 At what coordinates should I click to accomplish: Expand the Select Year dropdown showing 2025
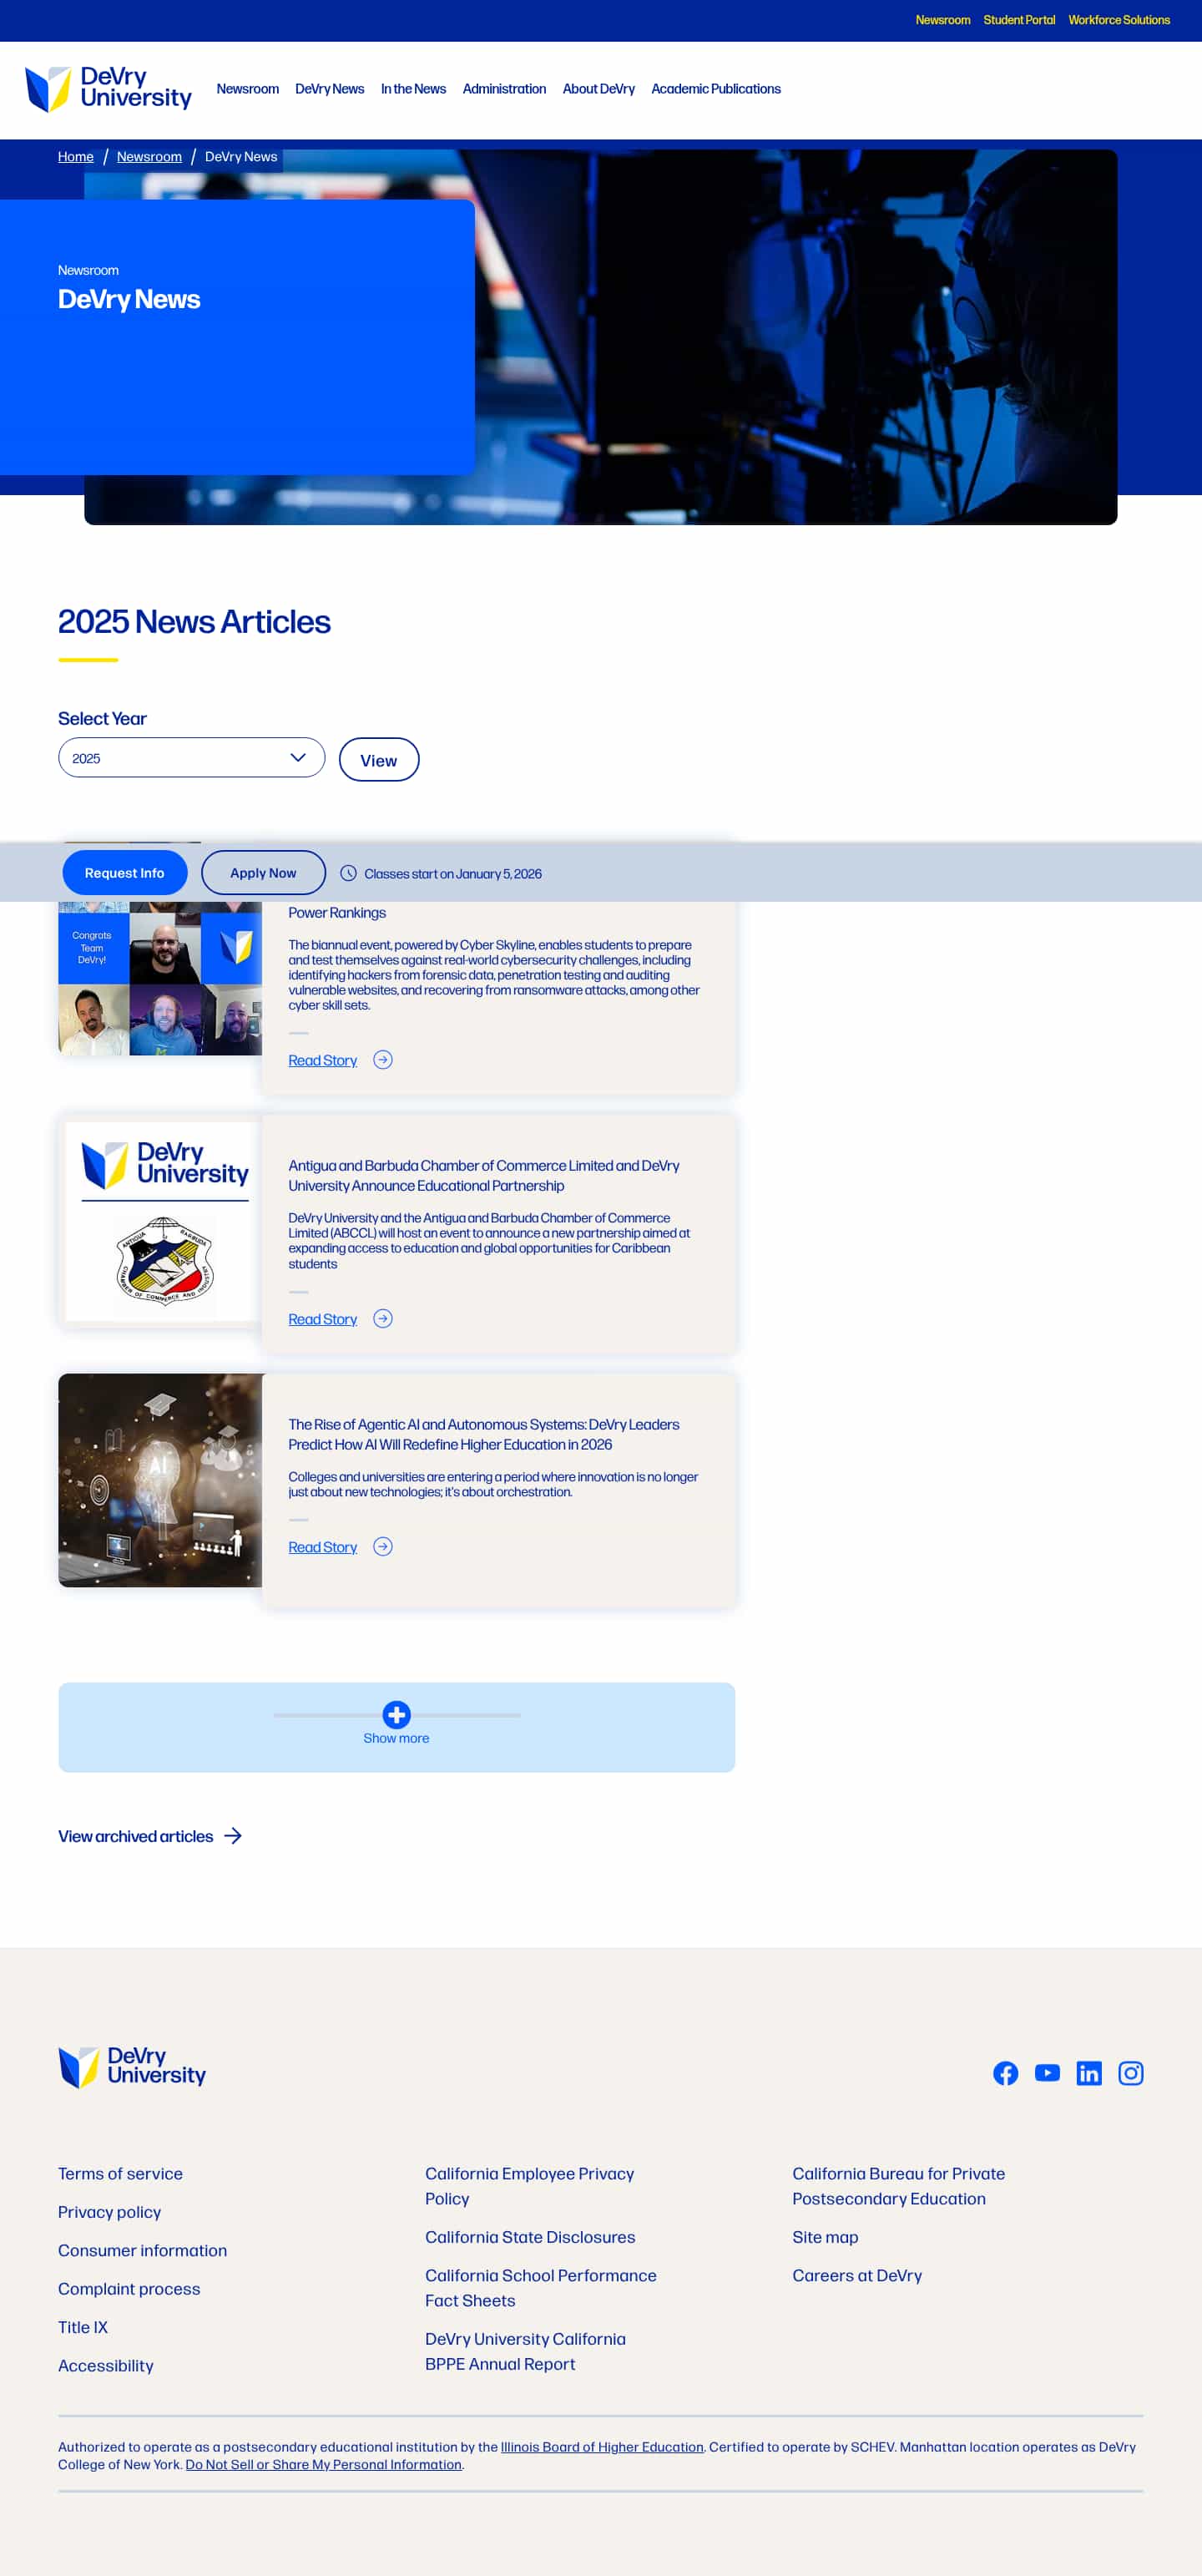pyautogui.click(x=191, y=758)
